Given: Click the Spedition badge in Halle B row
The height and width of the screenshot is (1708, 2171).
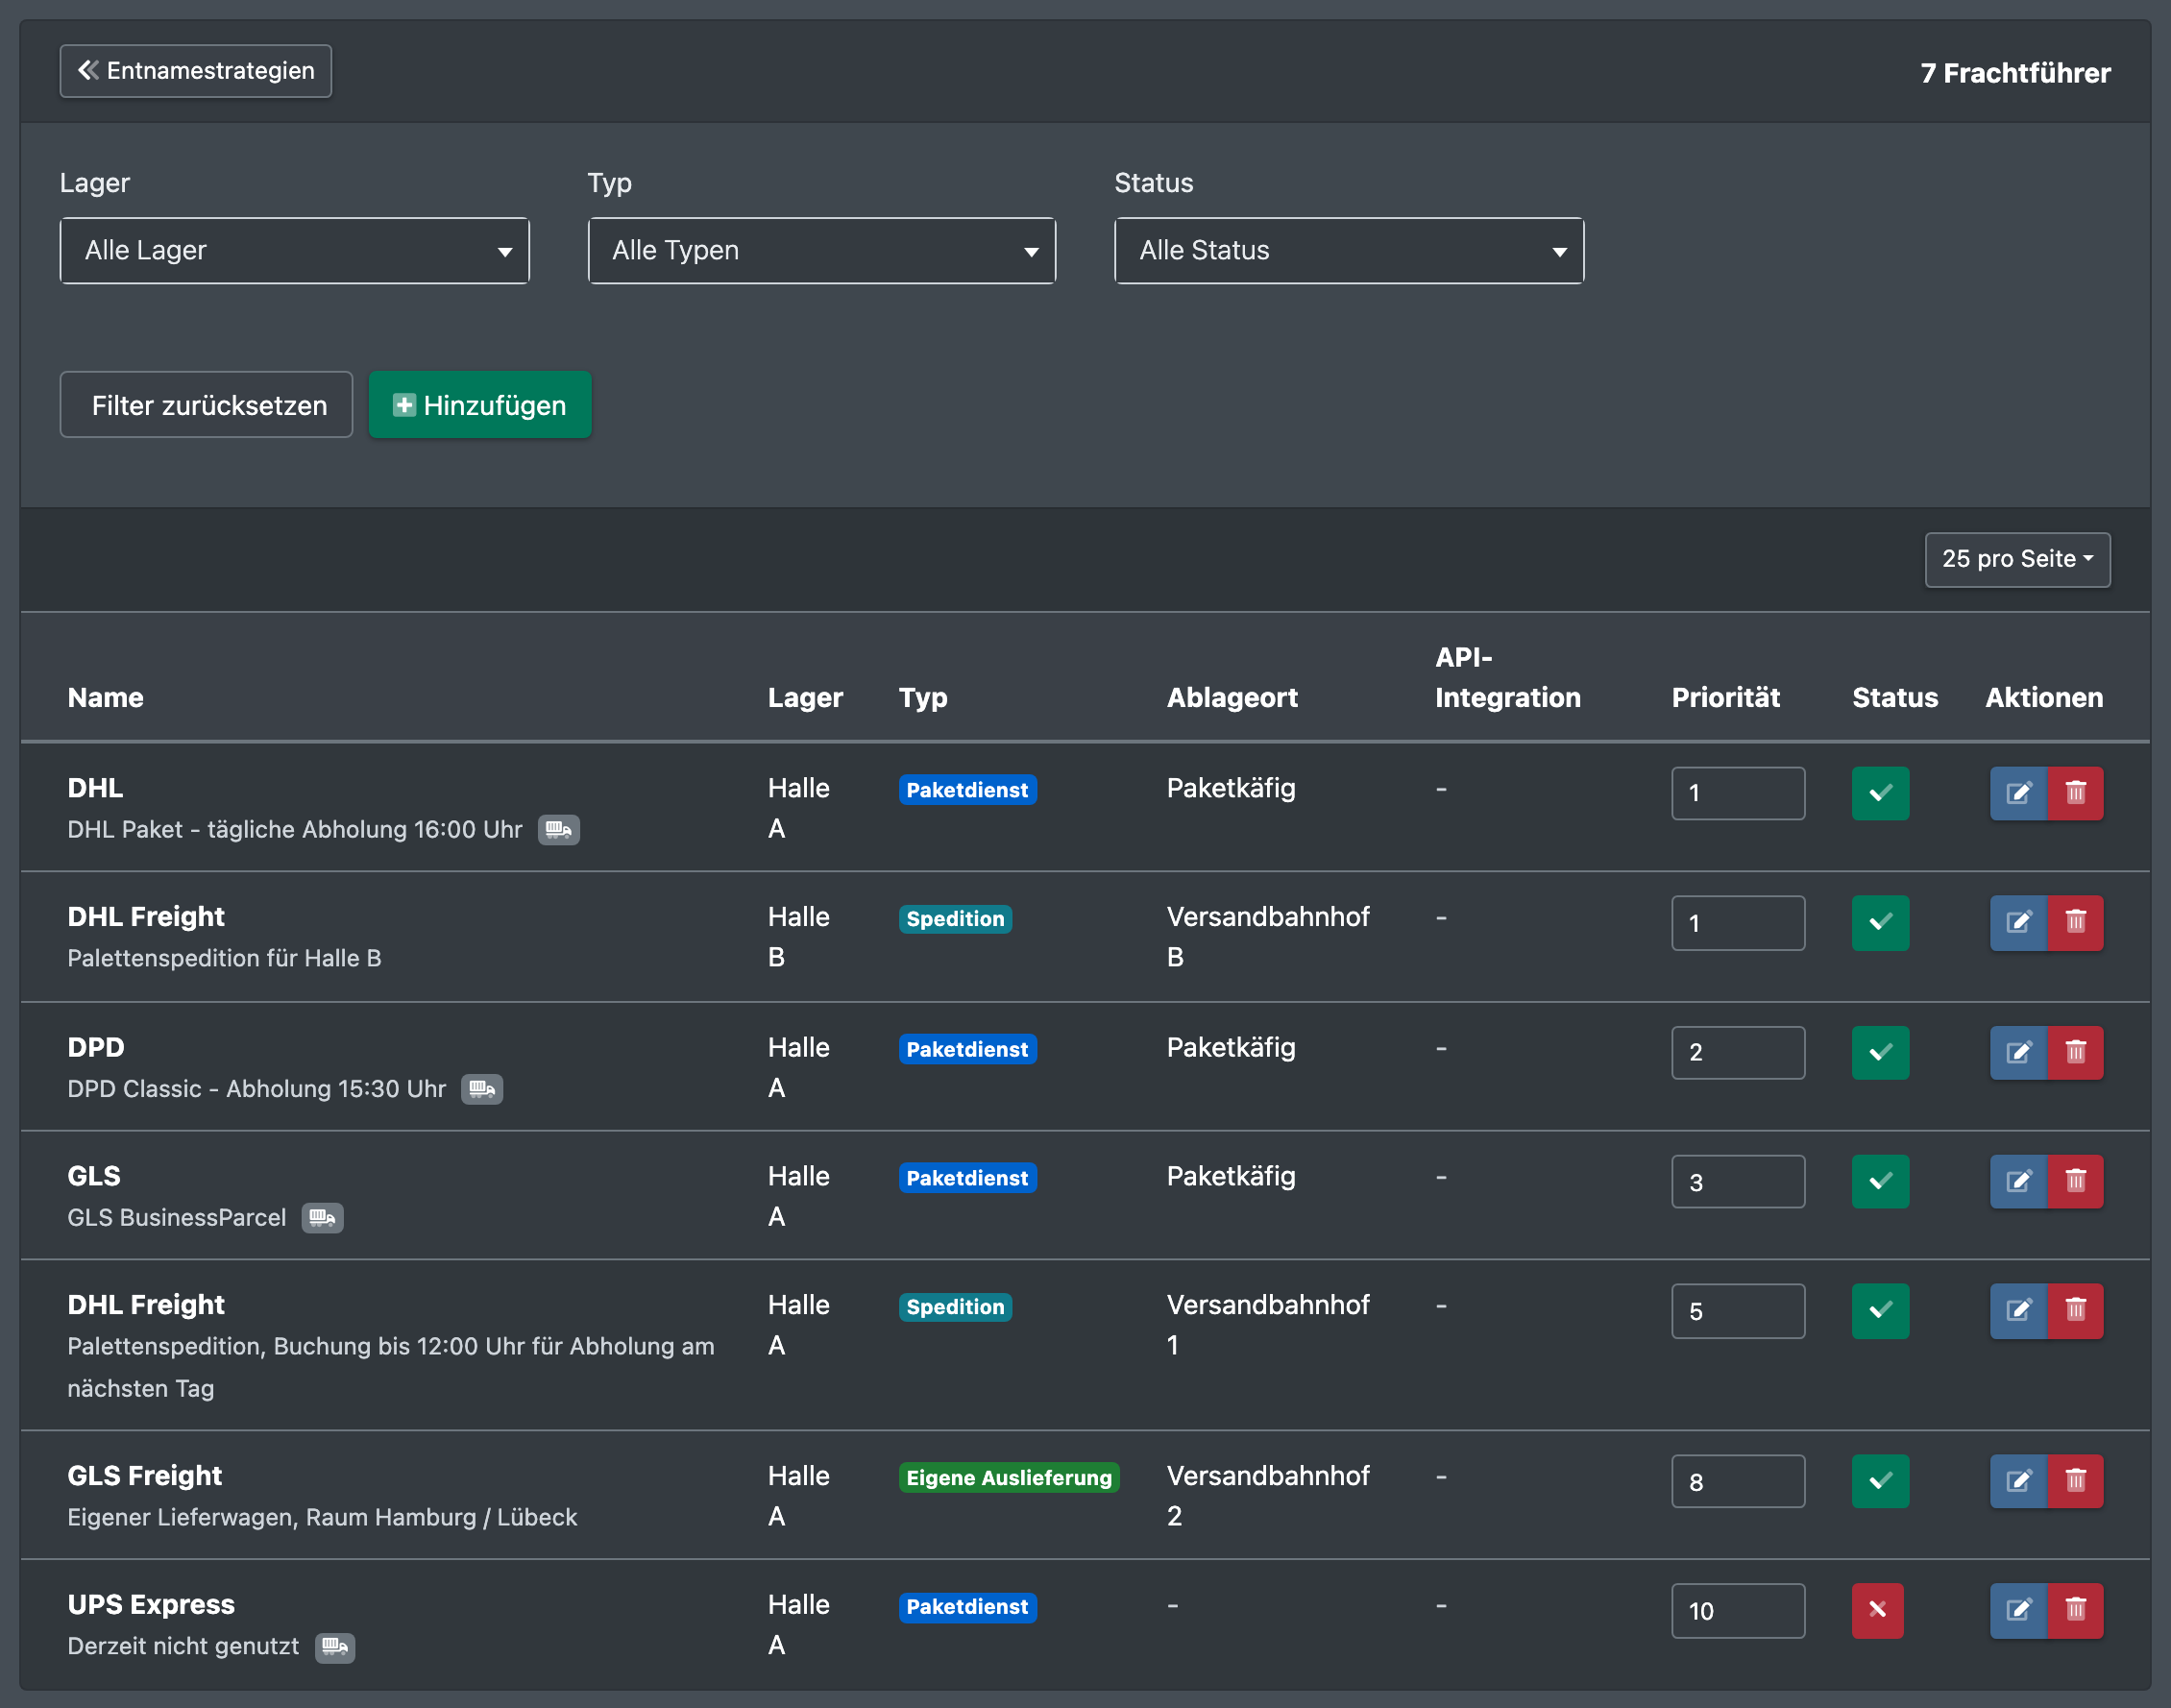Looking at the screenshot, I should [x=955, y=919].
